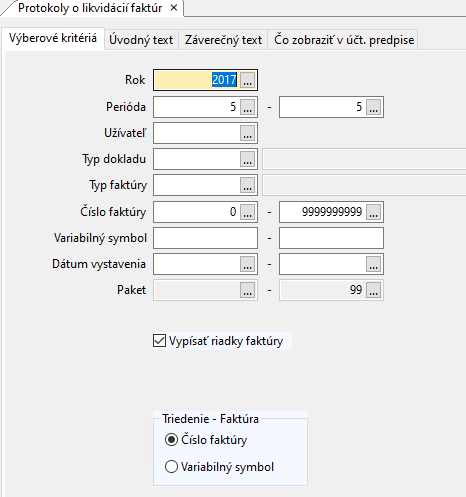Screen dimensions: 466x497
Task: Switch to the Úvodný text tab
Action: click(x=141, y=40)
